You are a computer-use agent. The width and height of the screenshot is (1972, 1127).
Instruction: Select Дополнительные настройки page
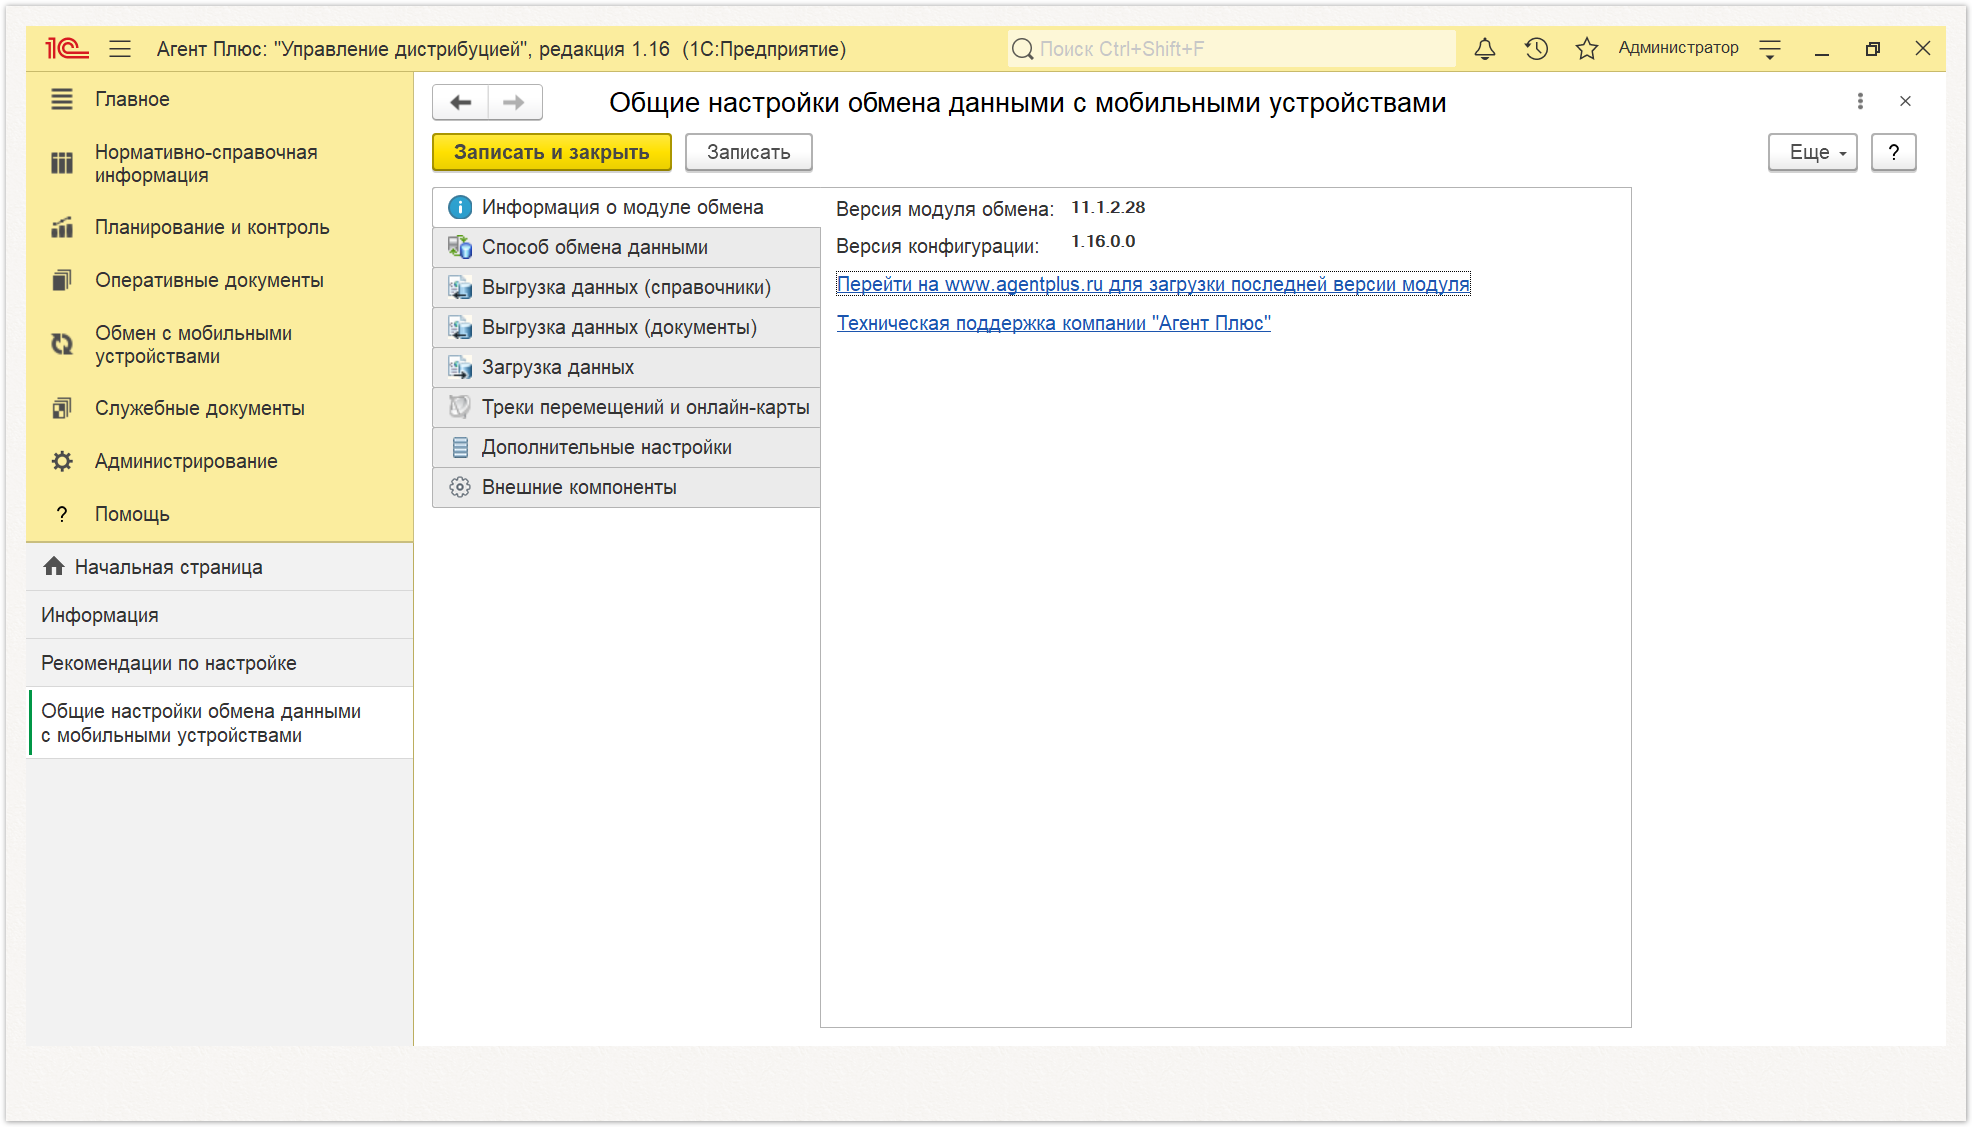tap(626, 447)
